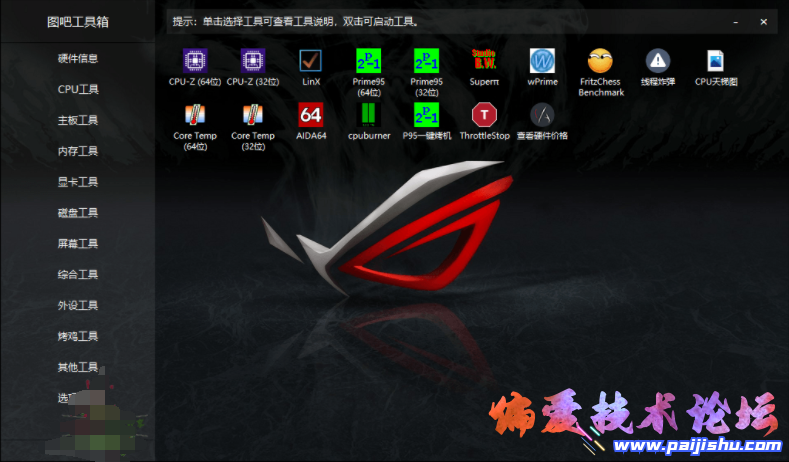Select the AIDA64 icon
This screenshot has width=789, height=462.
pyautogui.click(x=310, y=114)
